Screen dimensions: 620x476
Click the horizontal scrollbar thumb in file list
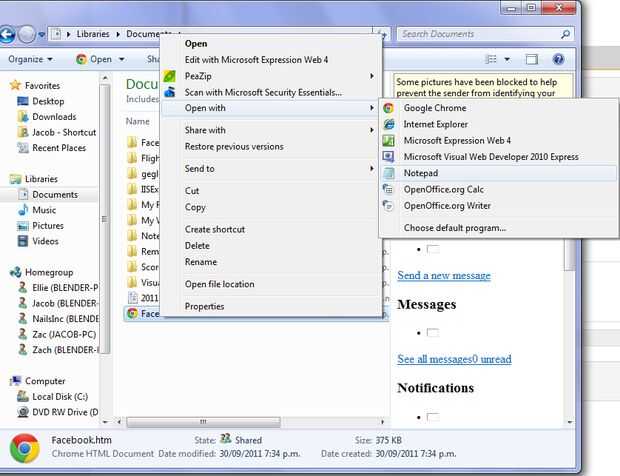(203, 422)
